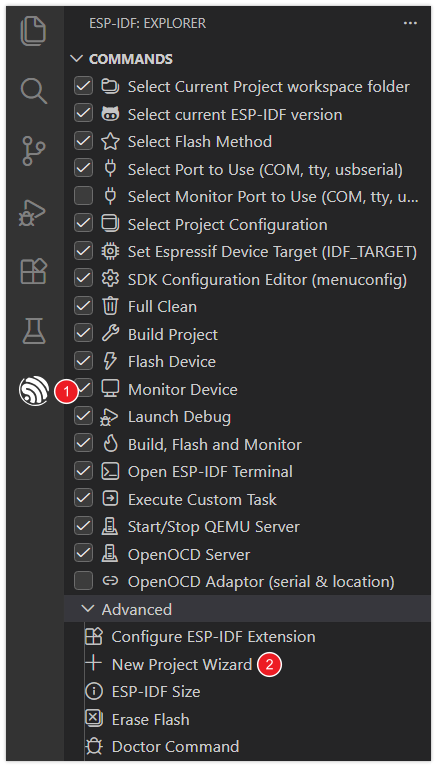Collapse the Advanced section chevron
Viewport: 437px width, 767px height.
[88, 609]
